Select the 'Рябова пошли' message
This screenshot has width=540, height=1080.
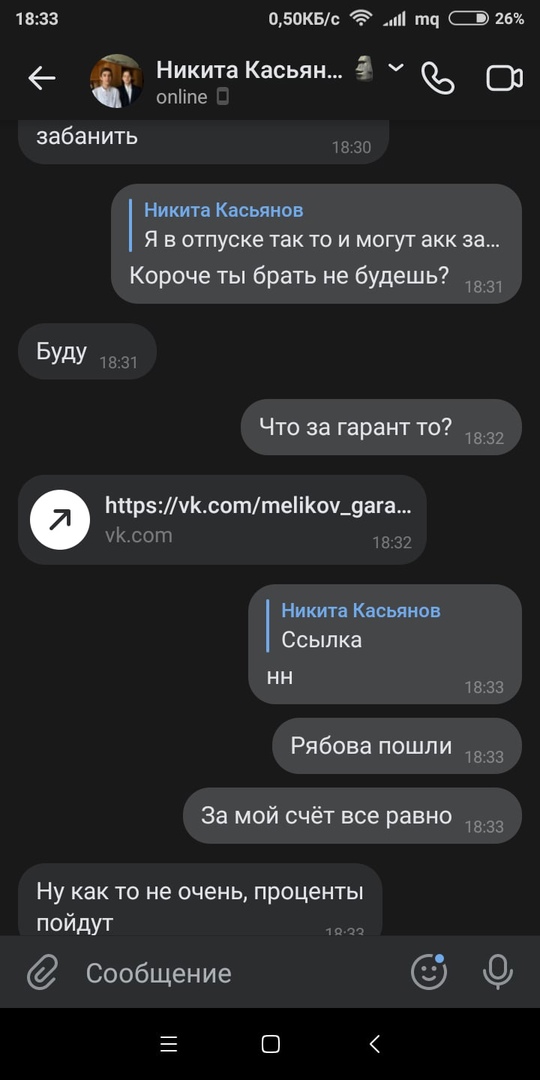pyautogui.click(x=397, y=746)
